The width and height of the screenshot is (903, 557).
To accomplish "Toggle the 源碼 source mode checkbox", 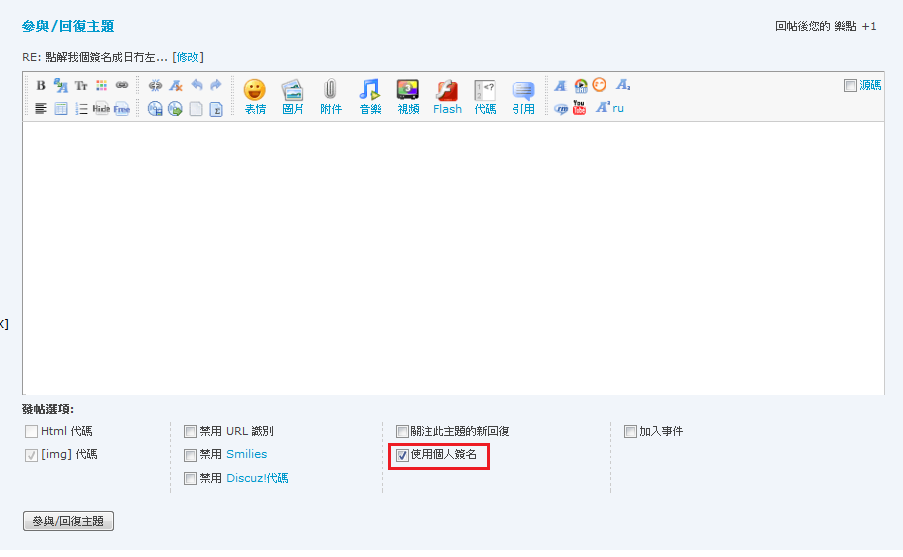I will [850, 86].
